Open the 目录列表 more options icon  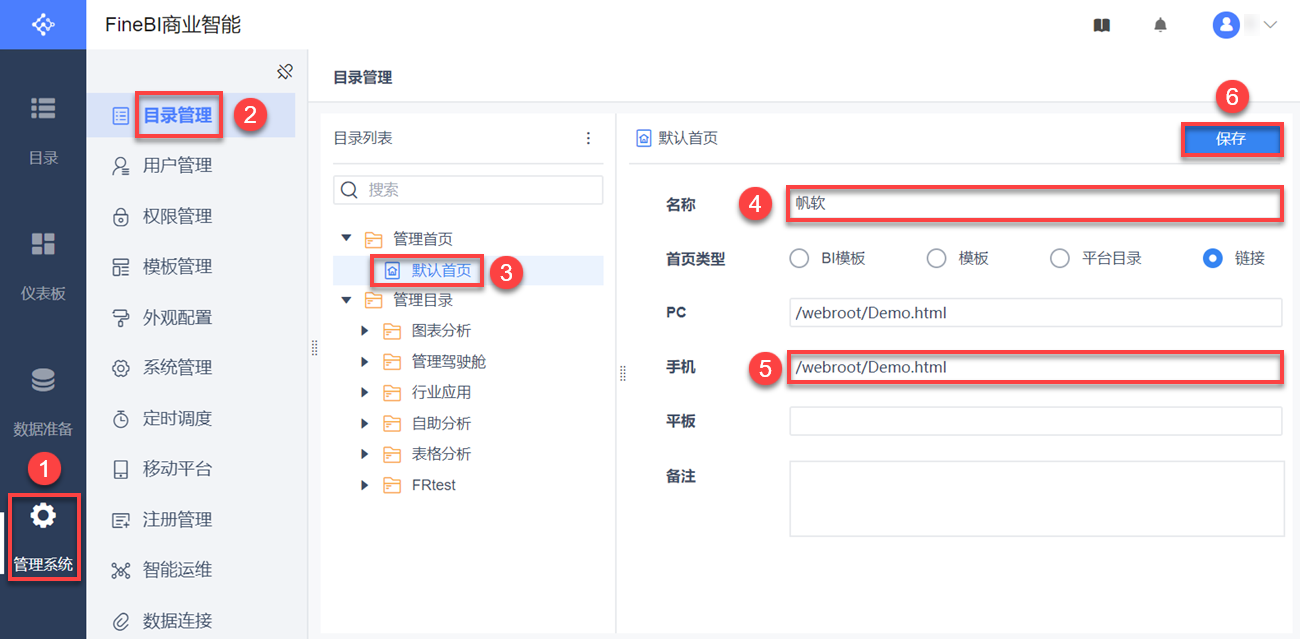tap(588, 139)
